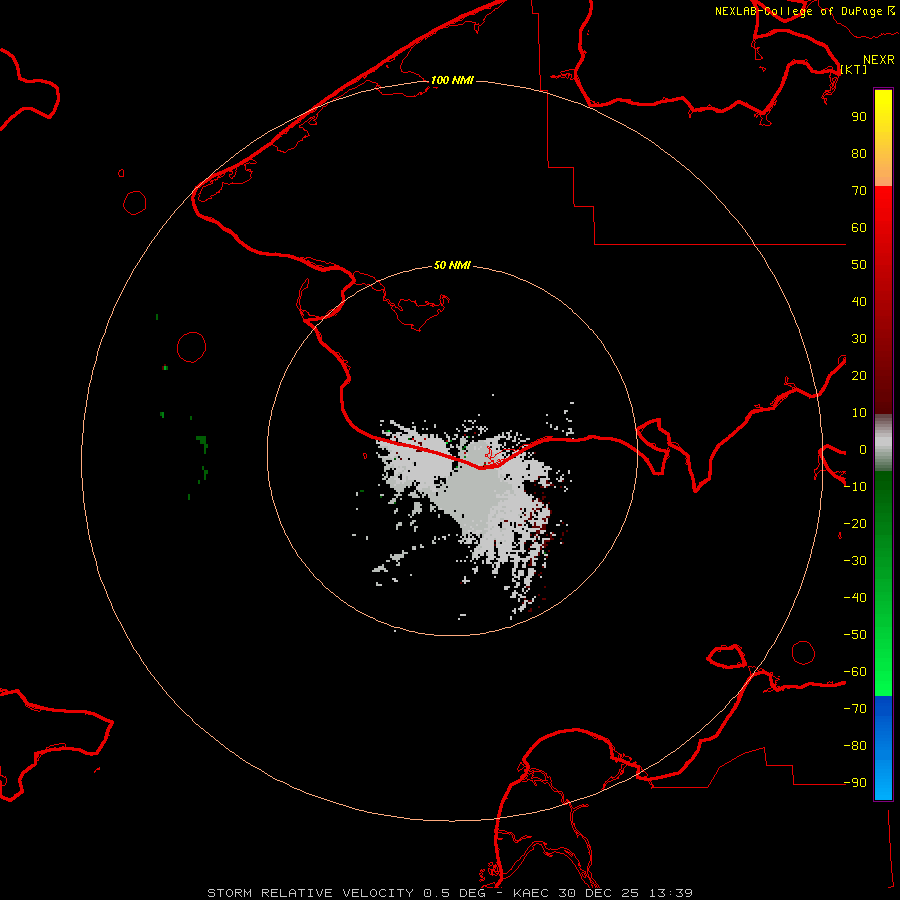Click the 0 value on the velocity scale
The image size is (900, 900).
tap(863, 450)
